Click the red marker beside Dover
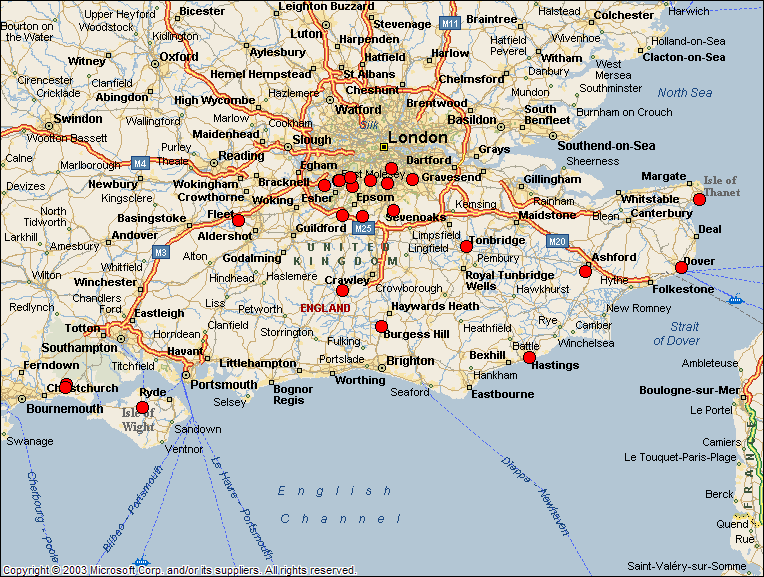 click(681, 267)
